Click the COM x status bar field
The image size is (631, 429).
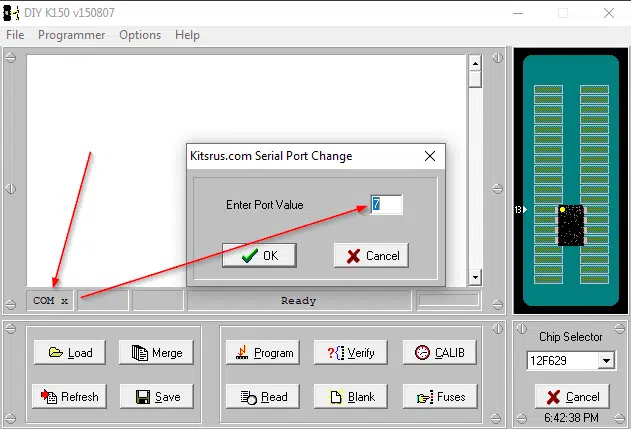point(50,301)
